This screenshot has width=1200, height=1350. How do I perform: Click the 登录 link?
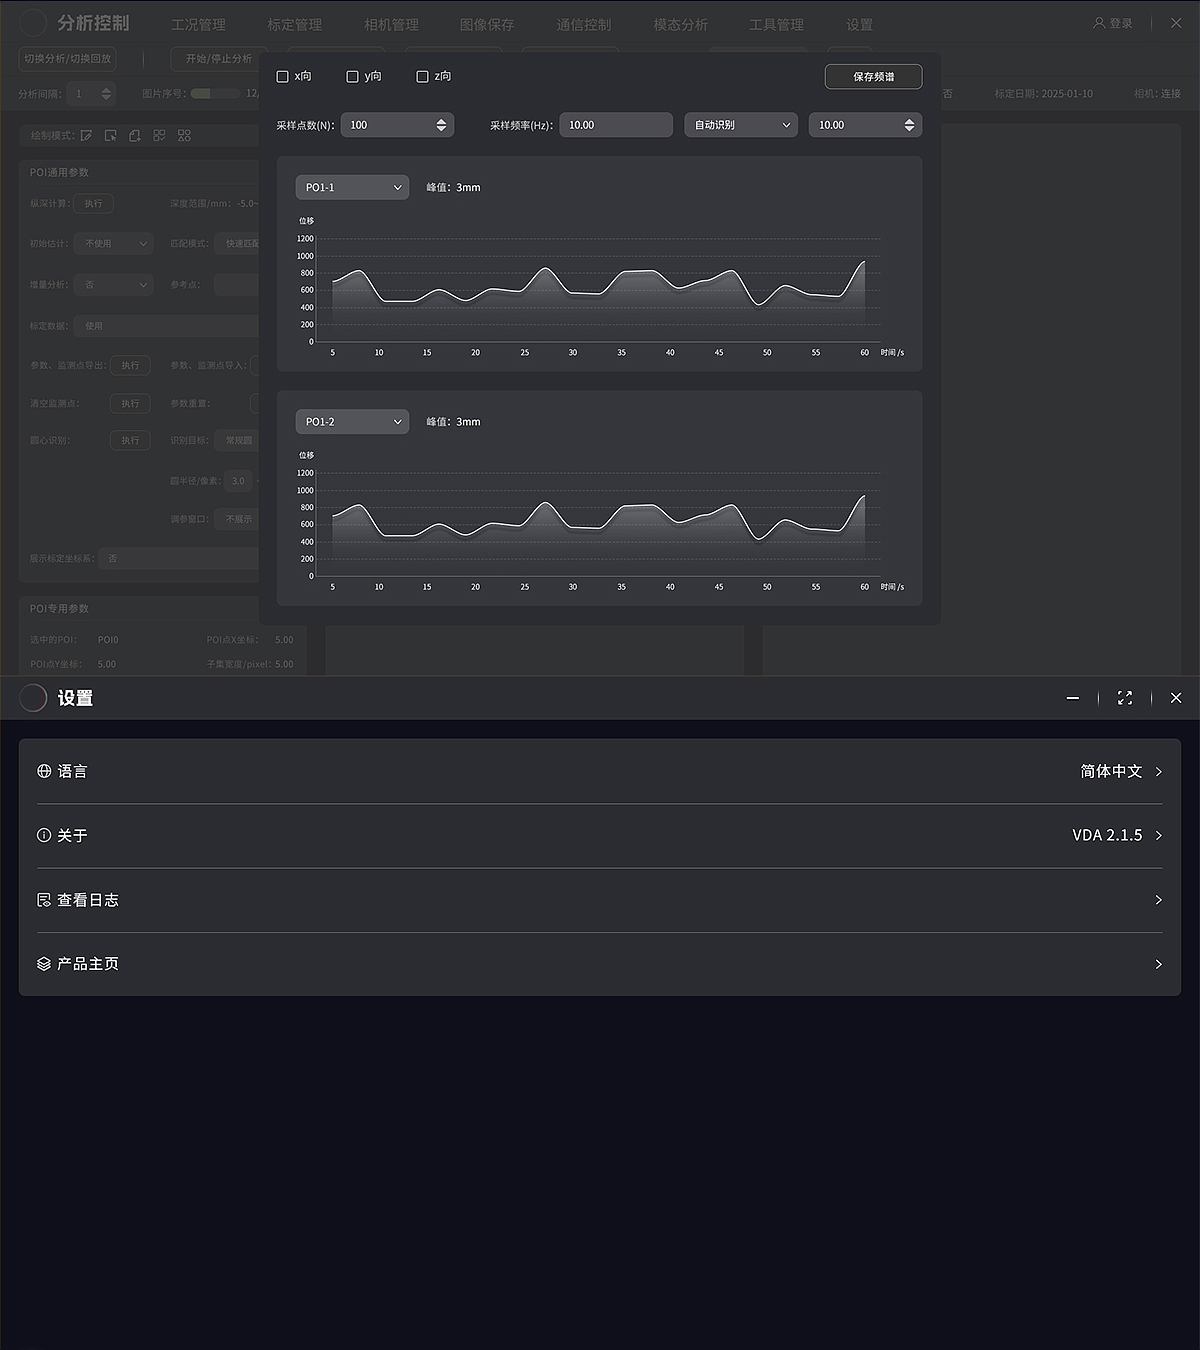1121,23
